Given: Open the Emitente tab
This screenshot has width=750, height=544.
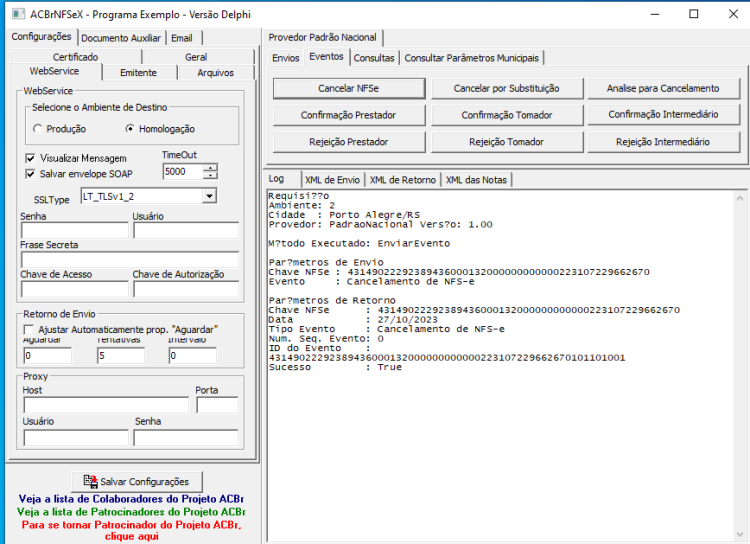Looking at the screenshot, I should (x=139, y=73).
